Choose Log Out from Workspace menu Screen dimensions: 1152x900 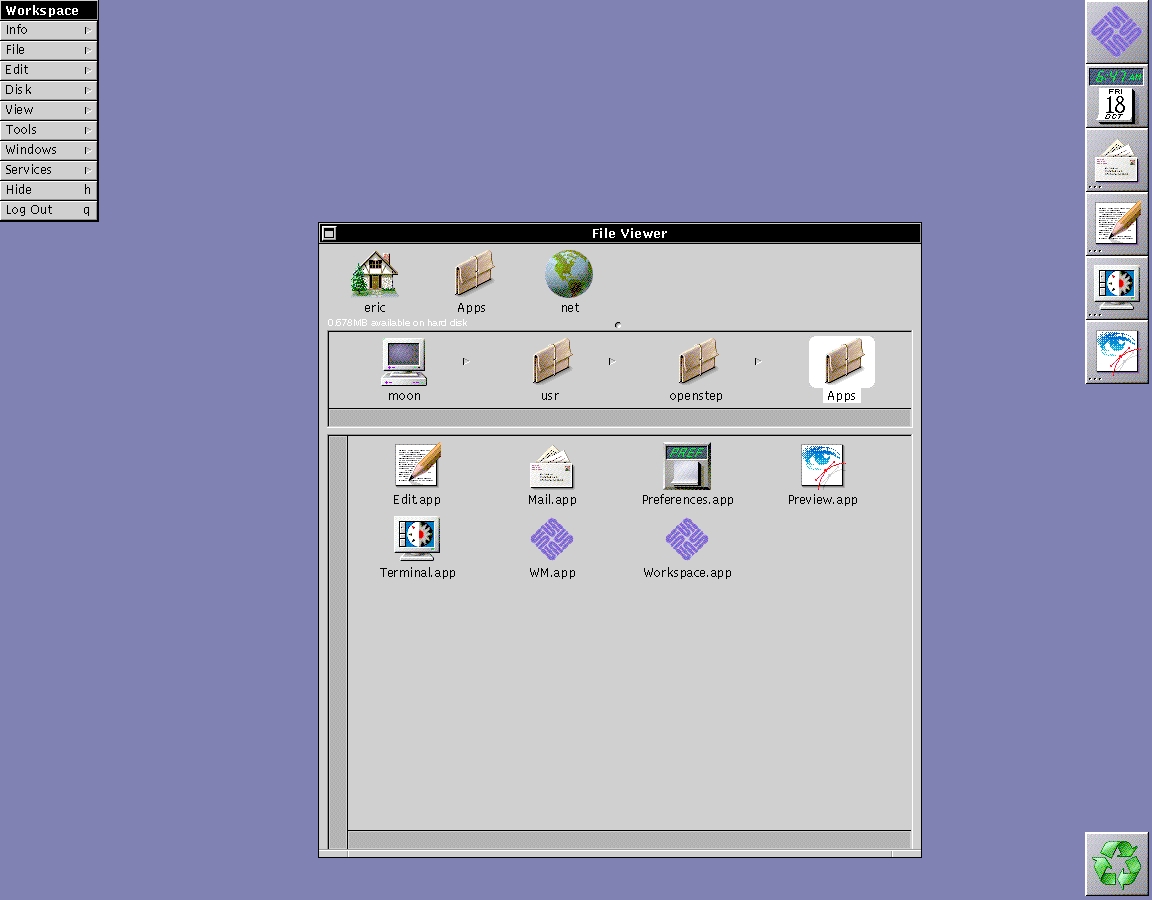click(48, 210)
